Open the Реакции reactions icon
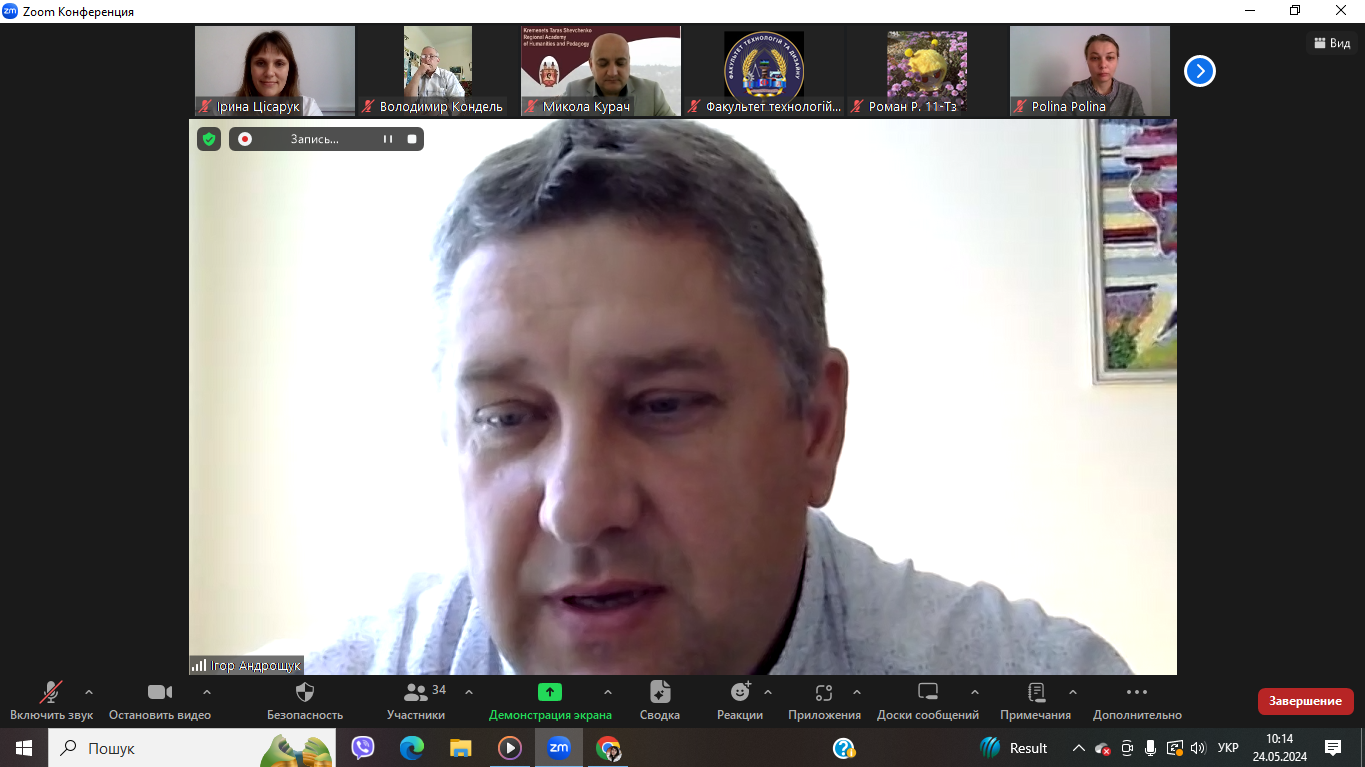Screen dimensions: 1365x767 pos(740,692)
